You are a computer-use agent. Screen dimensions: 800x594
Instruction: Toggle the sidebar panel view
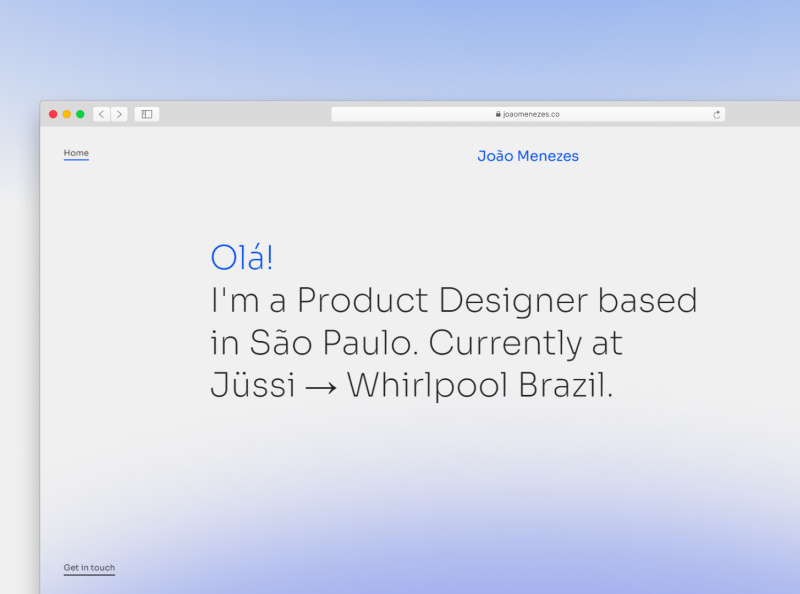coord(146,114)
